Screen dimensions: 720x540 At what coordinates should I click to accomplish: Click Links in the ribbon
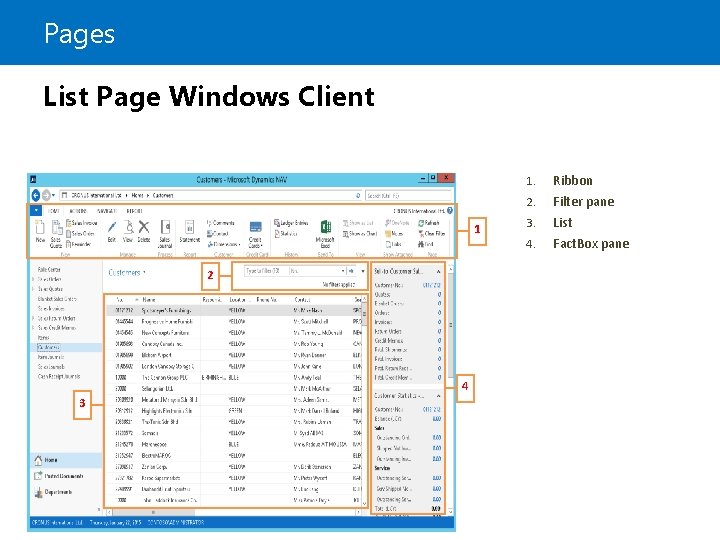tap(394, 244)
